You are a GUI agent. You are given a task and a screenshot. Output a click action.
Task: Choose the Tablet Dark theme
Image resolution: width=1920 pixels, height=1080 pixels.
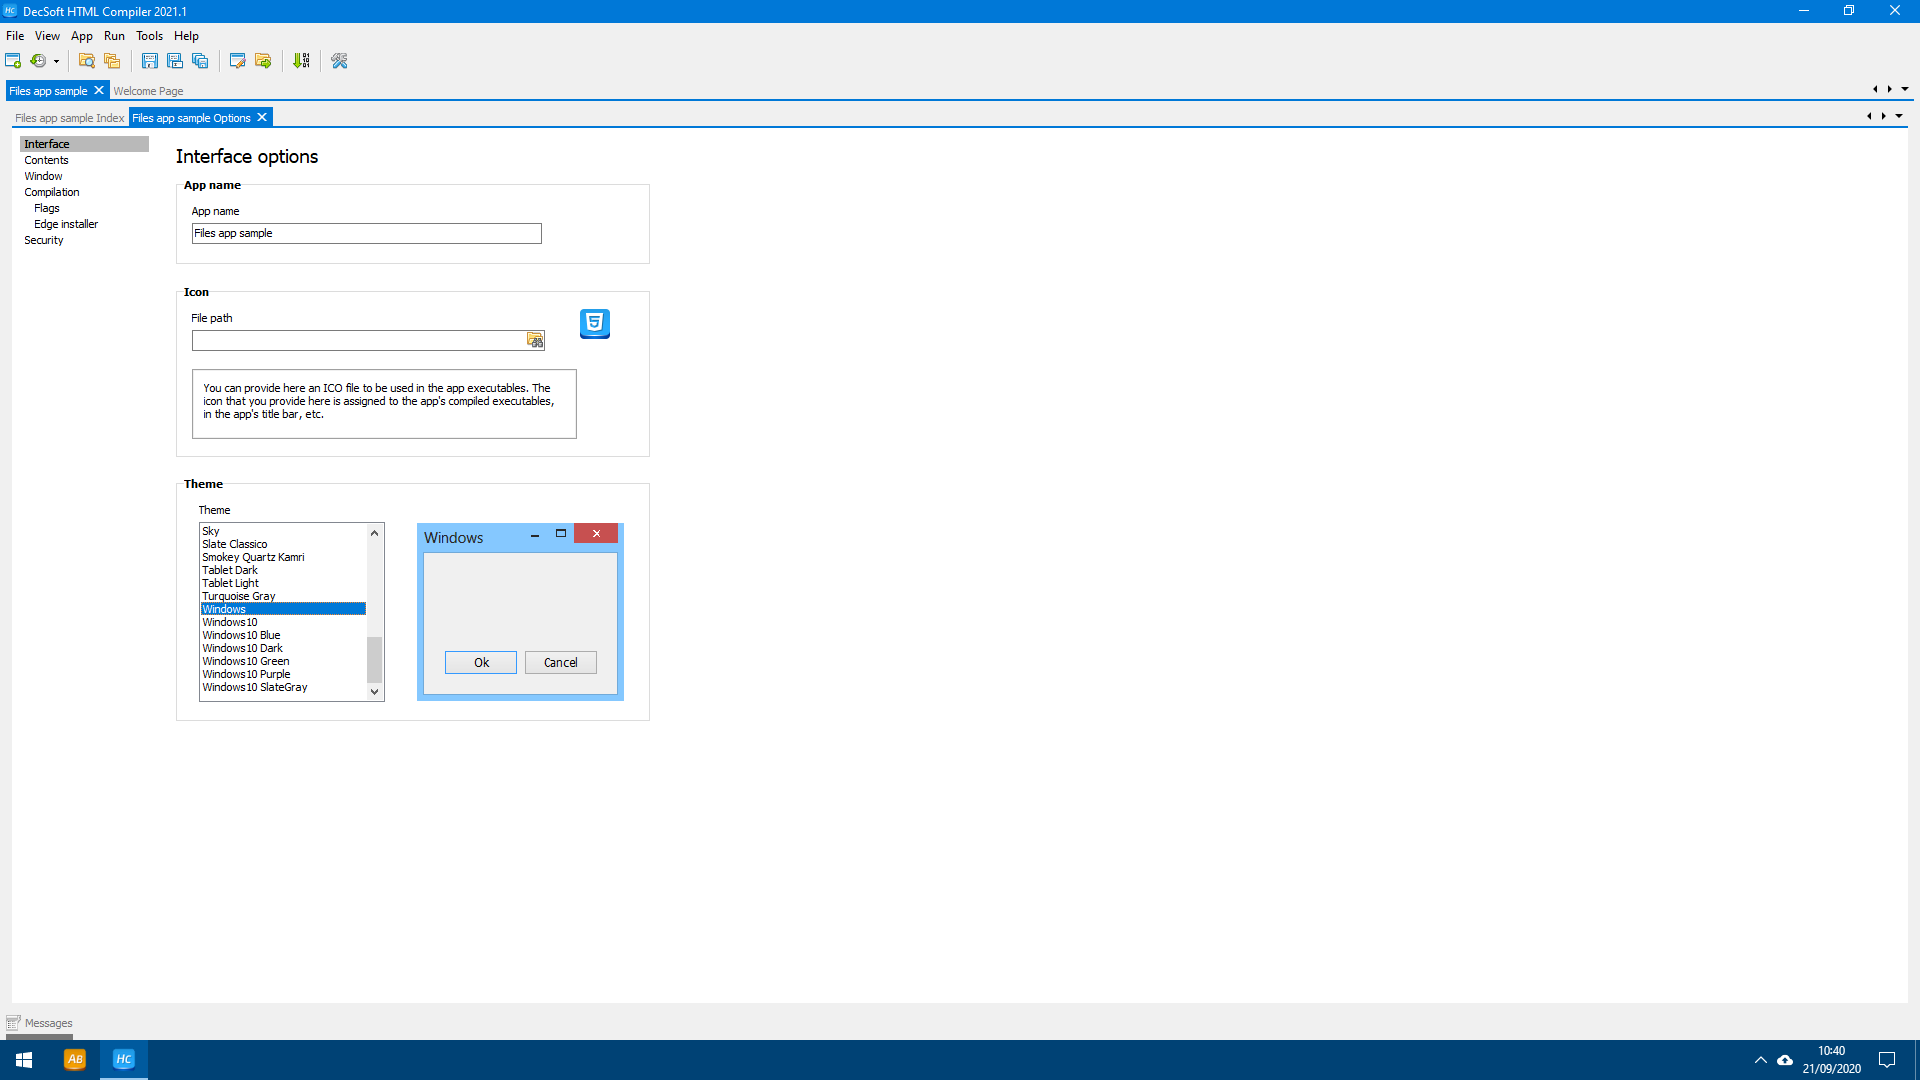click(283, 570)
